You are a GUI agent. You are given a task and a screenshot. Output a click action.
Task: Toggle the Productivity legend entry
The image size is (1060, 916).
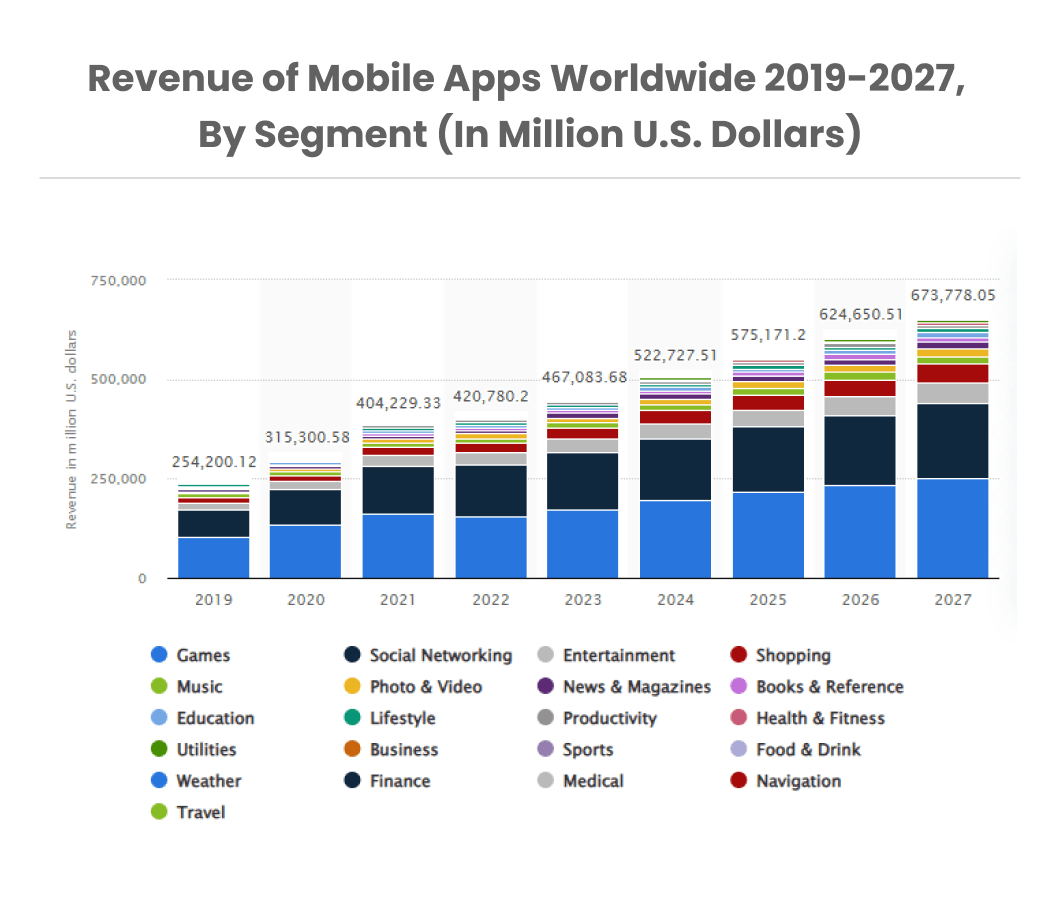(x=597, y=718)
